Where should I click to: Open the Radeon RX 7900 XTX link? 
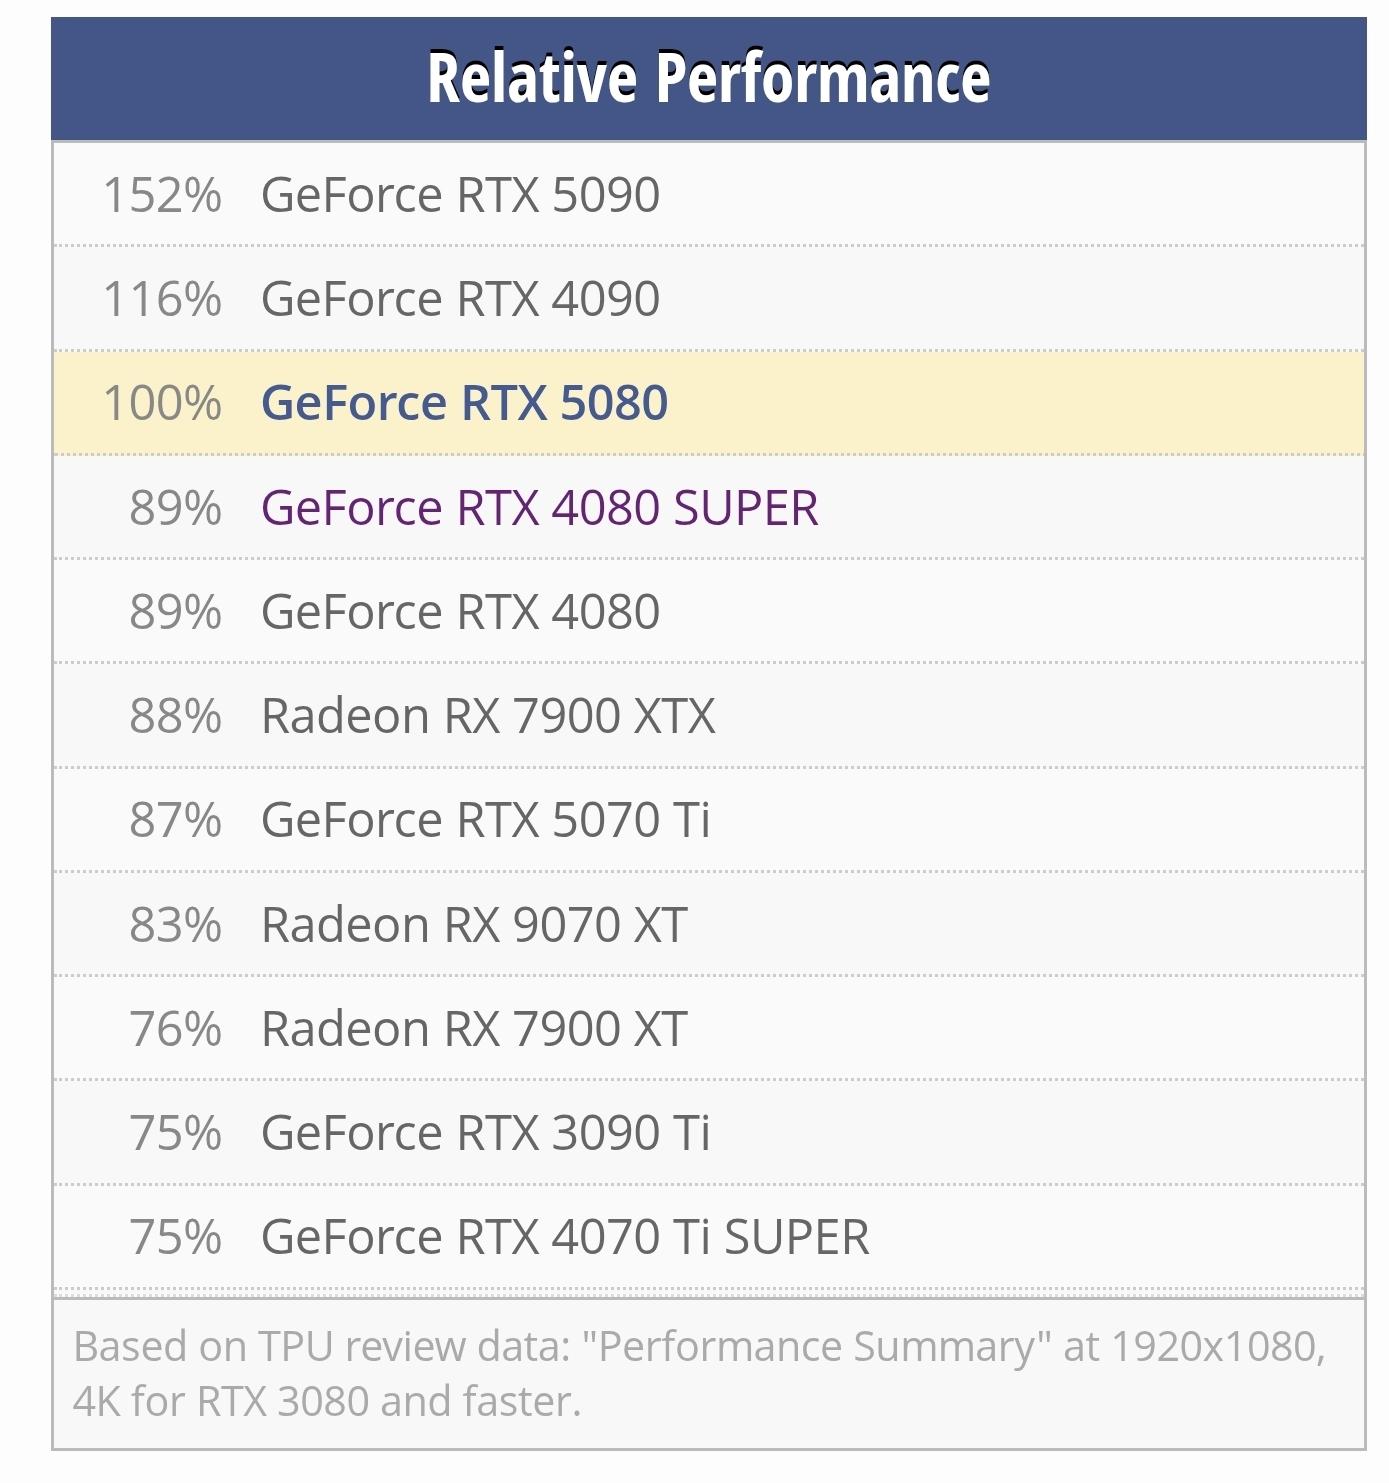pos(488,716)
